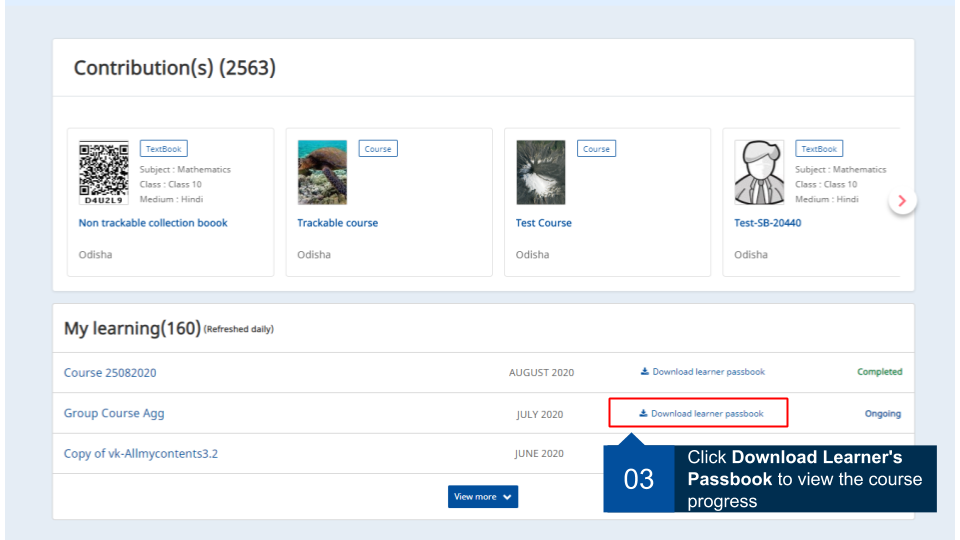The height and width of the screenshot is (540, 960).
Task: Select the mountain Test Course thumbnail
Action: 541,173
